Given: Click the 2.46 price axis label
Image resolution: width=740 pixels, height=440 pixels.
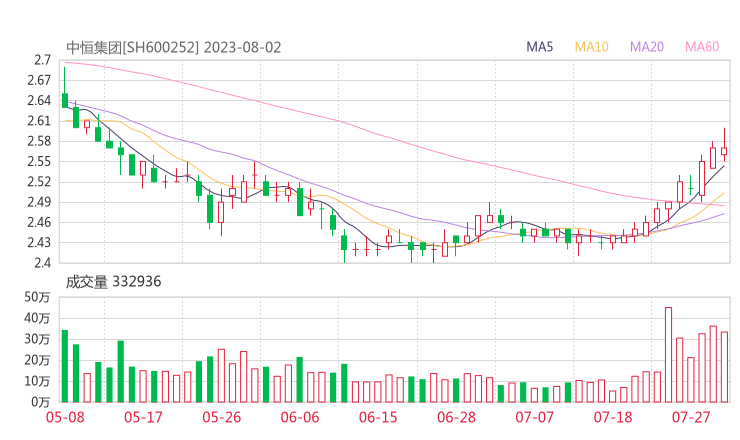Looking at the screenshot, I should coord(39,222).
